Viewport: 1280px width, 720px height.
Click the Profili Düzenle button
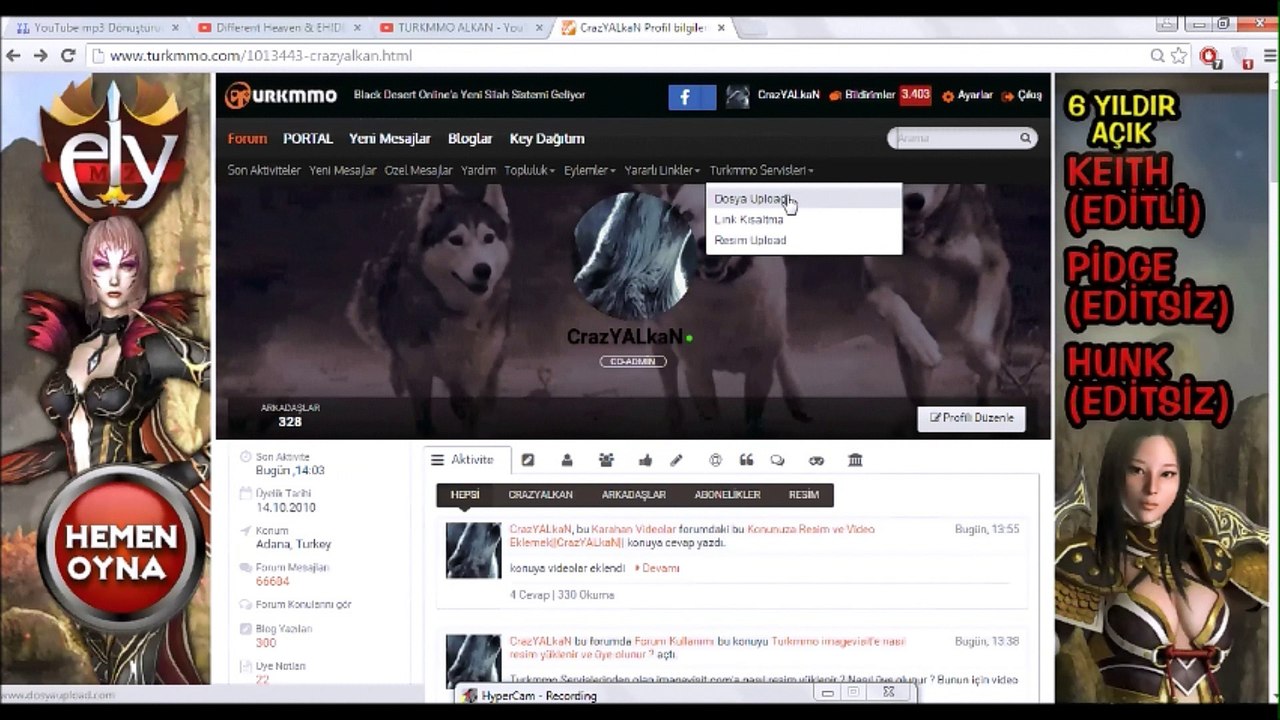click(x=972, y=418)
